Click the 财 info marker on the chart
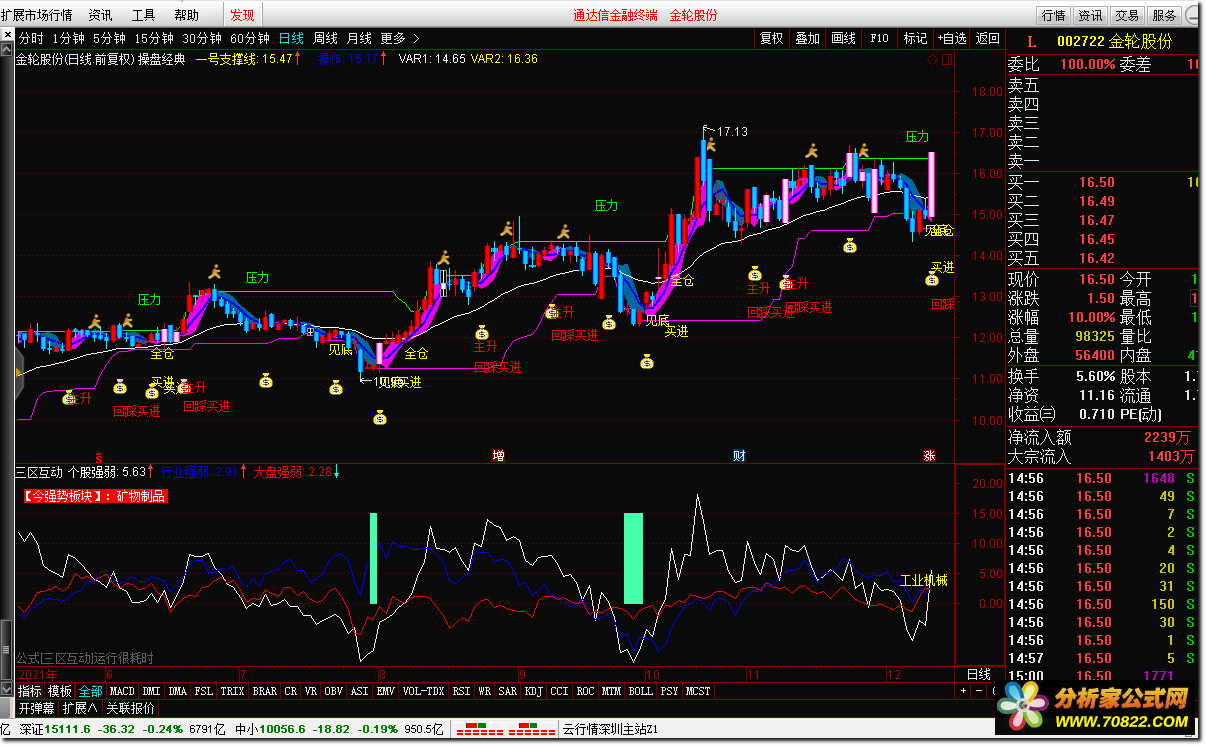 (739, 456)
